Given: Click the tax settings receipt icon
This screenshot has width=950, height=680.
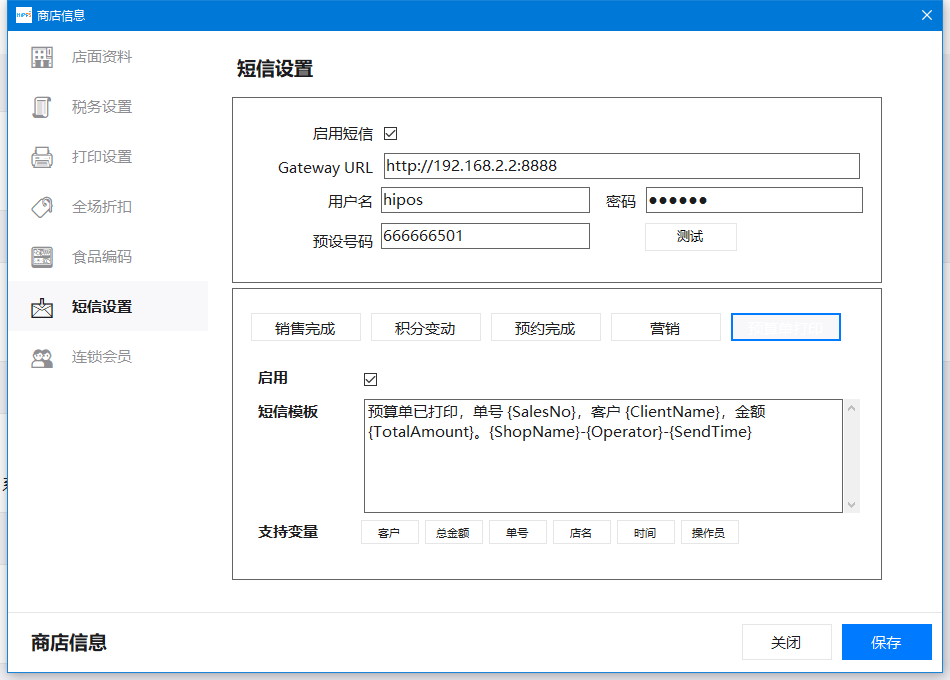Looking at the screenshot, I should (42, 107).
